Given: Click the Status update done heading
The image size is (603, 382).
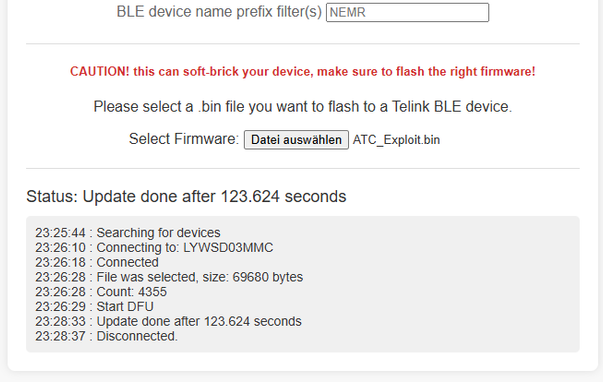Looking at the screenshot, I should [186, 197].
